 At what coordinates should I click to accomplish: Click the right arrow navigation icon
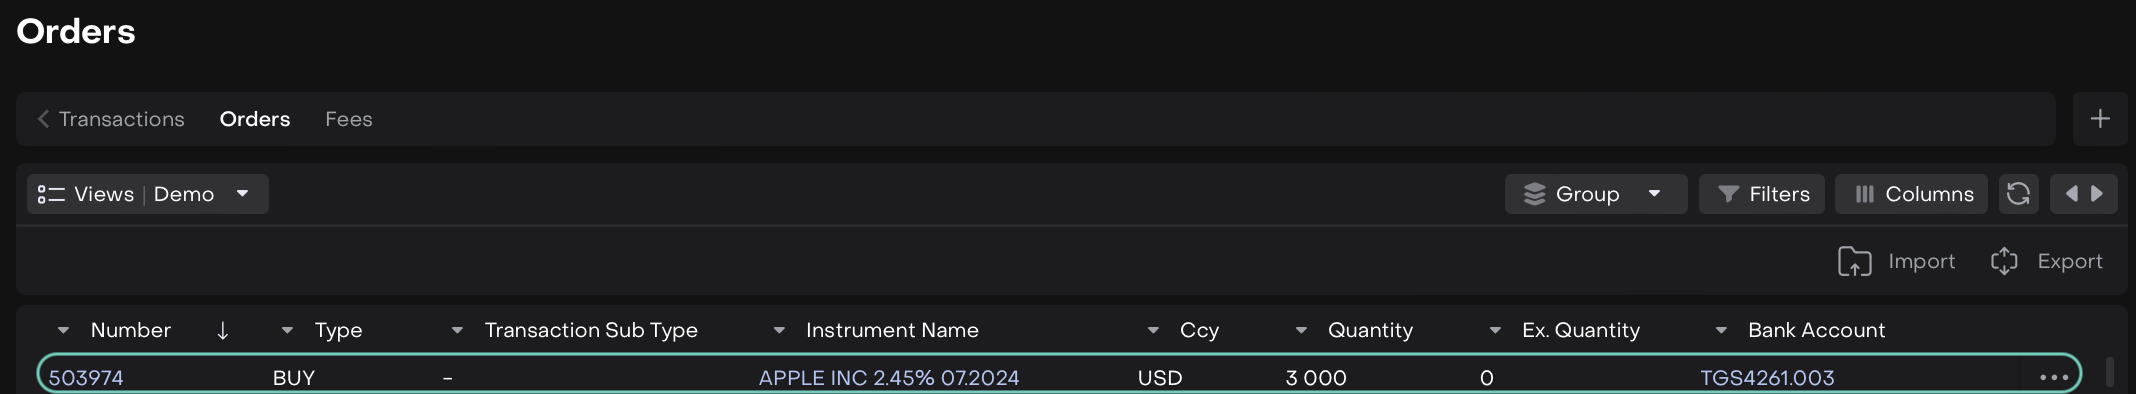[x=2097, y=194]
